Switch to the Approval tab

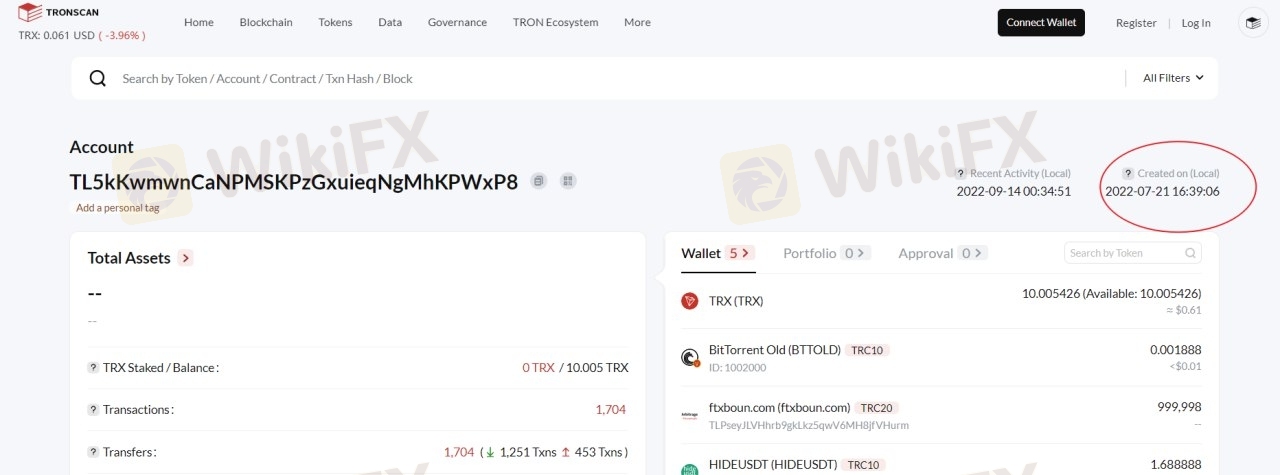pyautogui.click(x=942, y=253)
